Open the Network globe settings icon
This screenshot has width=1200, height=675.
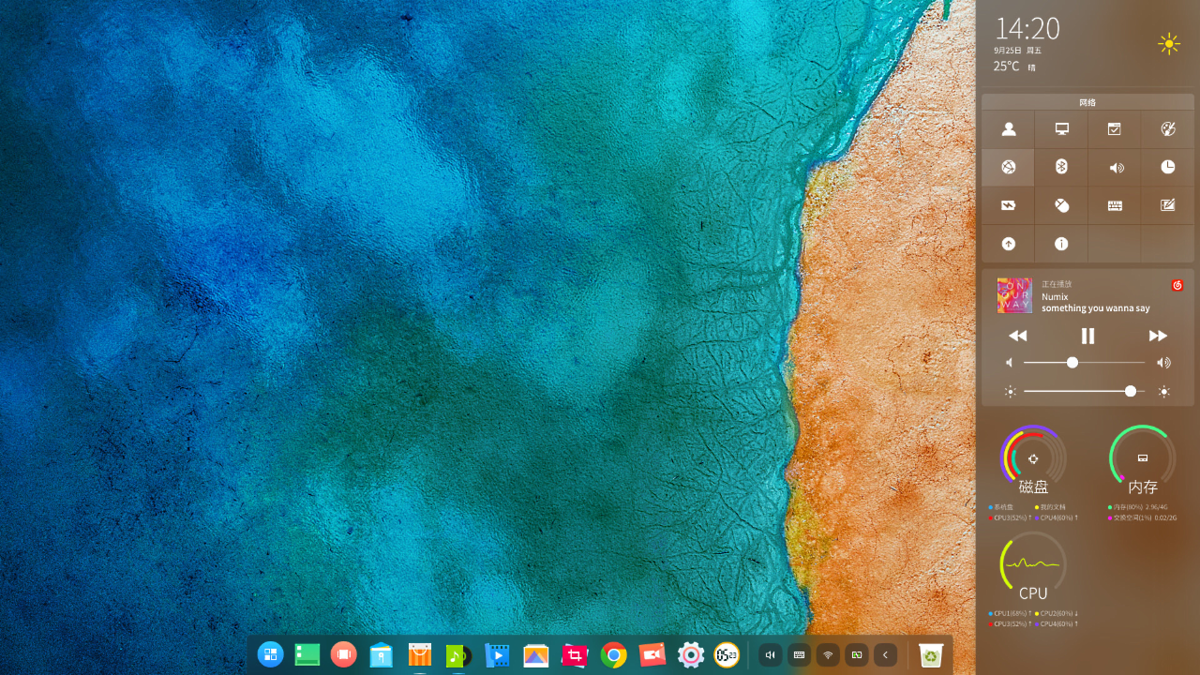(x=1008, y=167)
